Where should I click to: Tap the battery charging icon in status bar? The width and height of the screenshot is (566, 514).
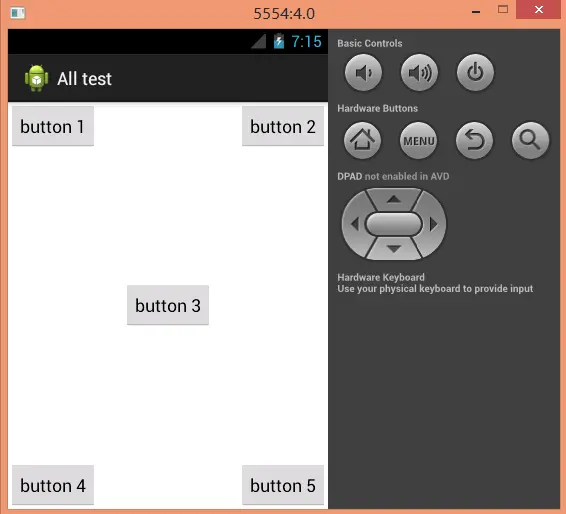(279, 41)
